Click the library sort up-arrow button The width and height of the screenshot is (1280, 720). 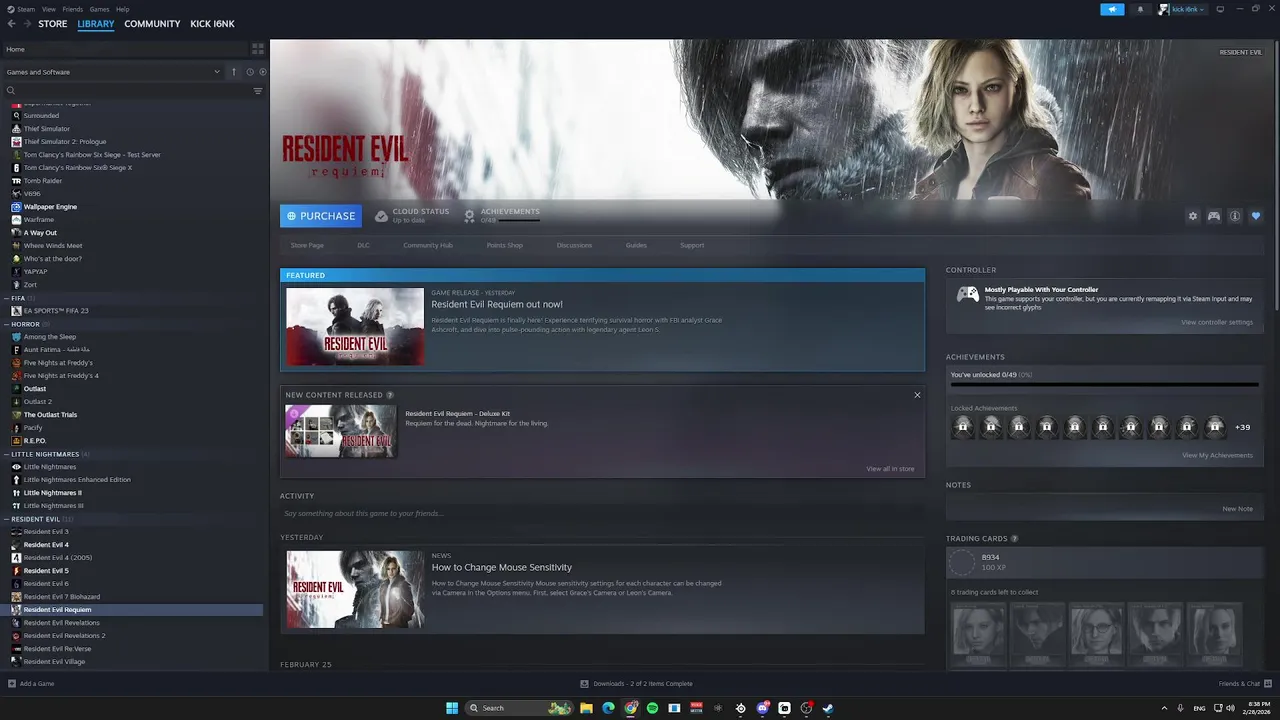click(234, 72)
